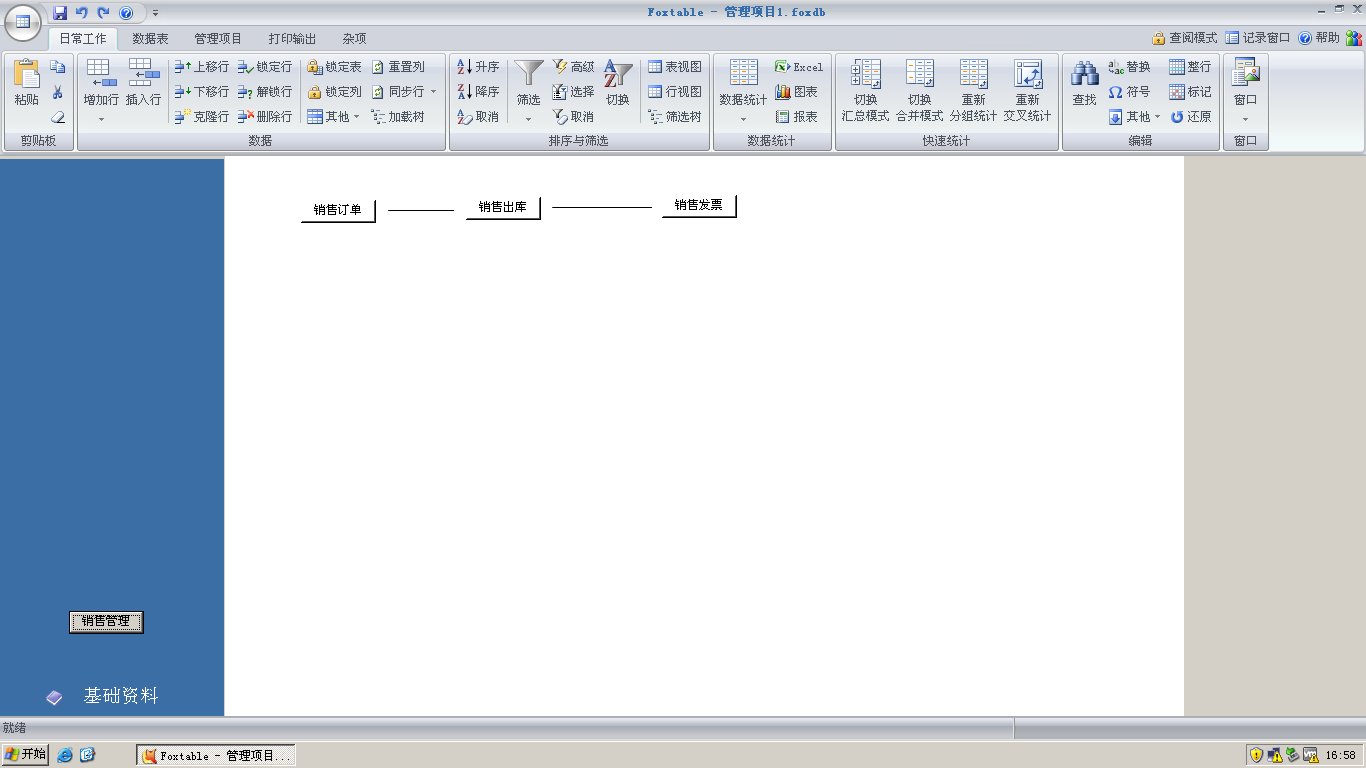
Task: Reset columns with 重置列
Action: [398, 67]
